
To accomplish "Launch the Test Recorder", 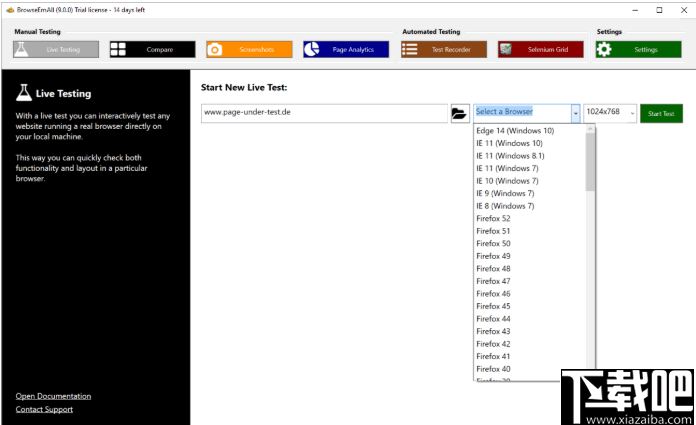I will click(444, 49).
